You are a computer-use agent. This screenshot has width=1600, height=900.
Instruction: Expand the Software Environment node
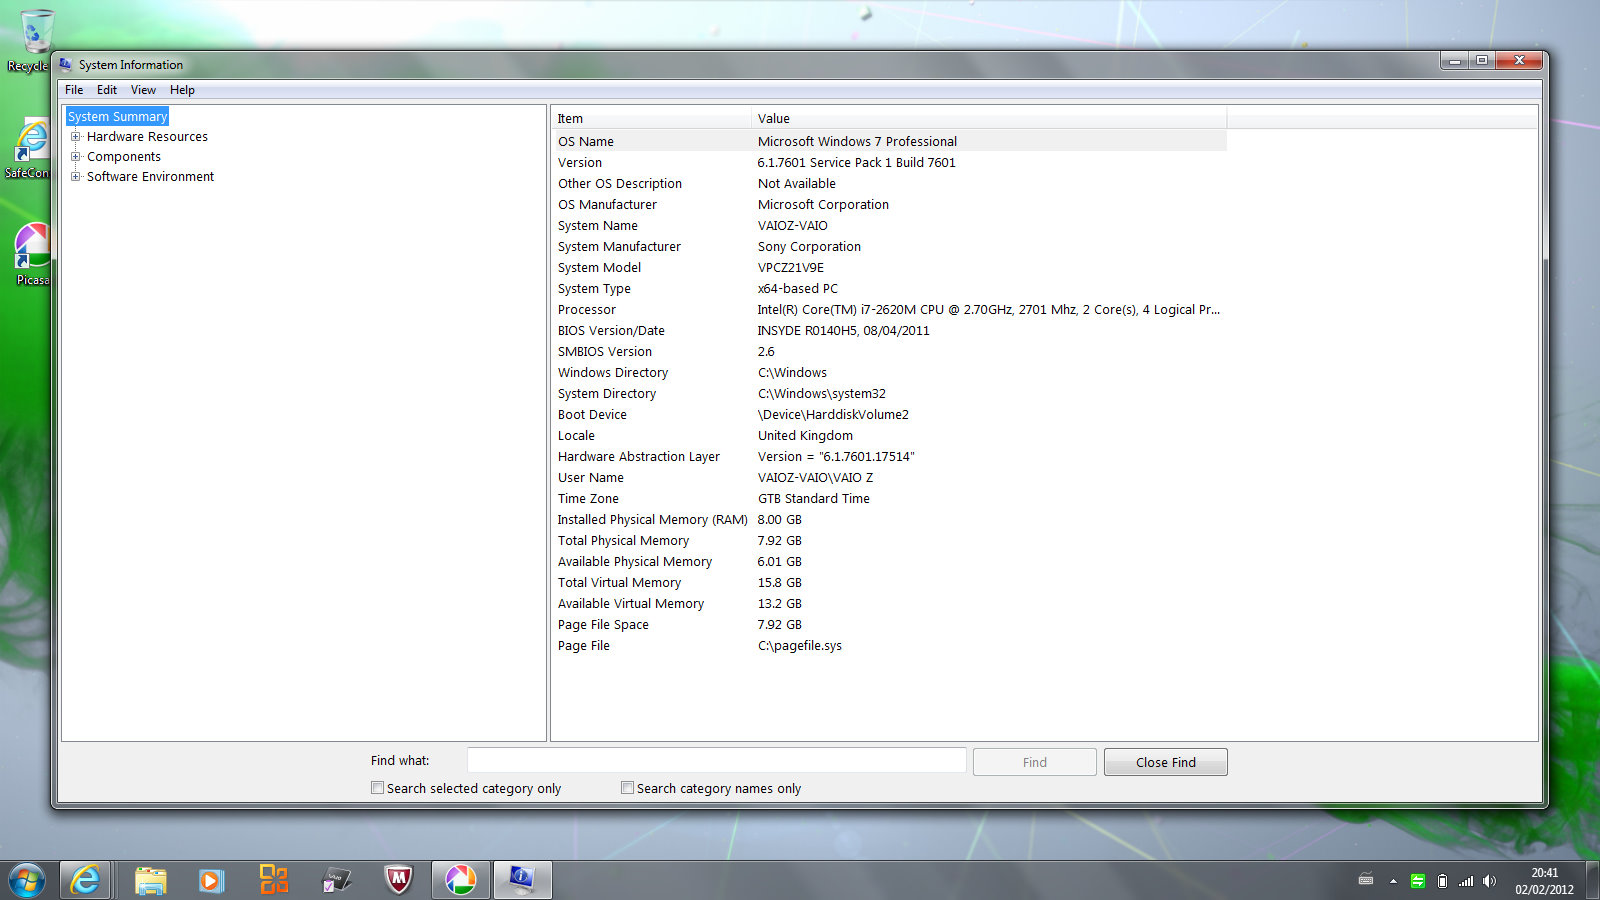pyautogui.click(x=75, y=177)
